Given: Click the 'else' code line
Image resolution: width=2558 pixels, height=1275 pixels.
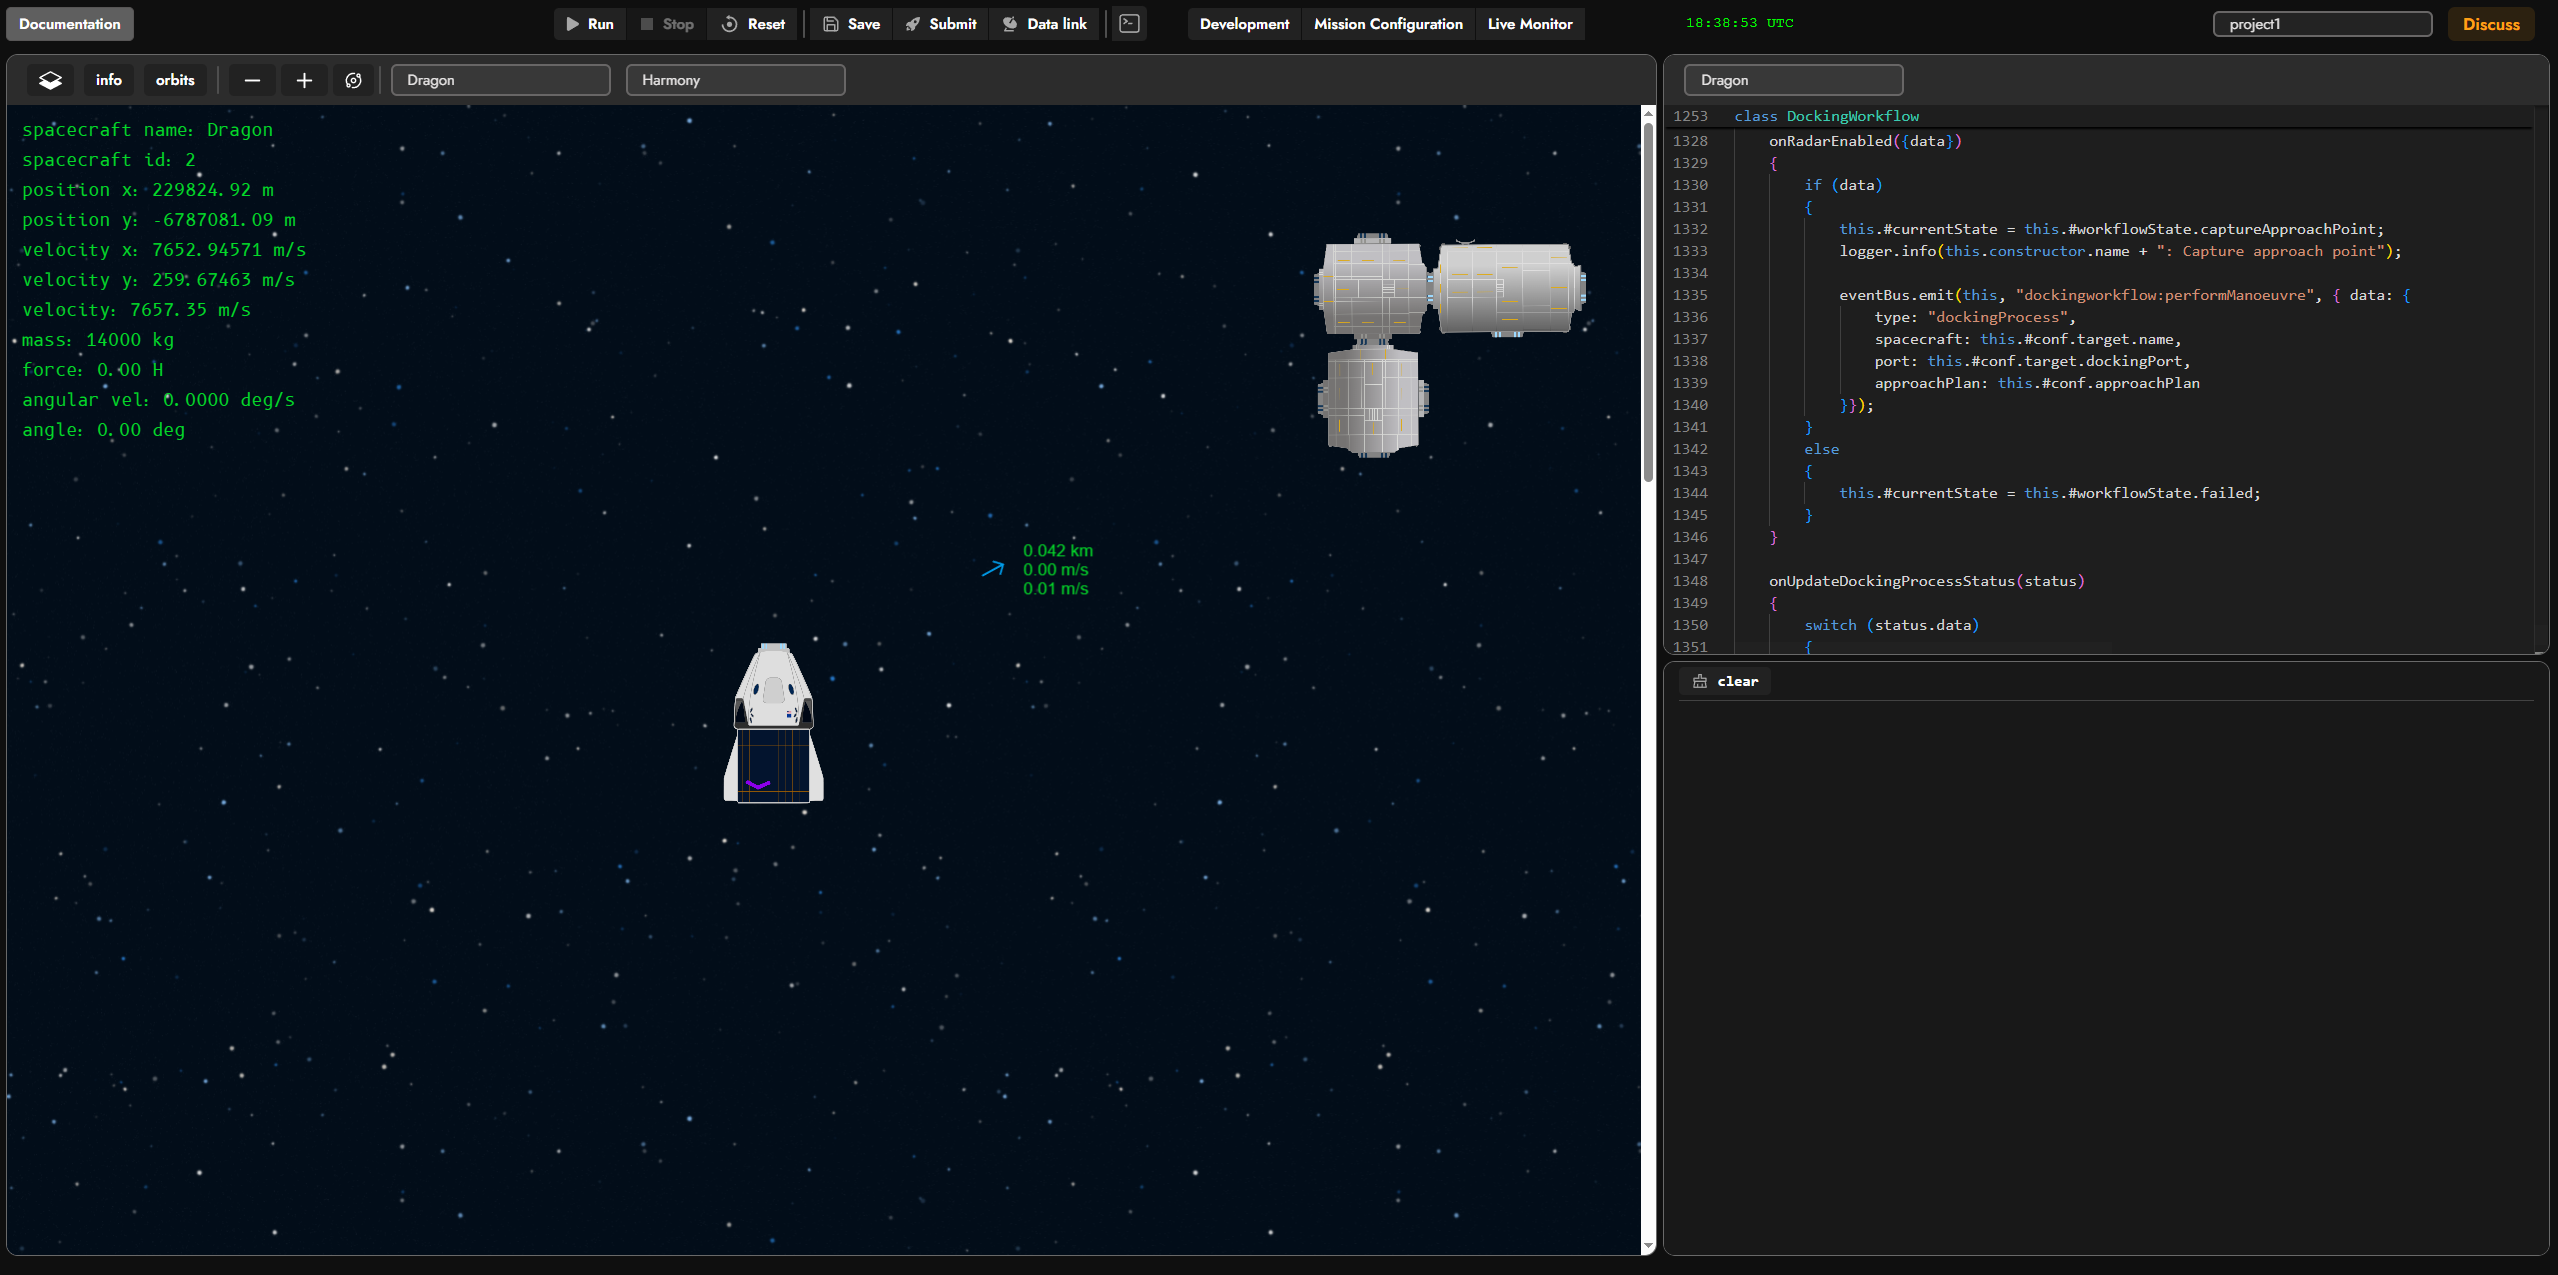Looking at the screenshot, I should click(1821, 449).
